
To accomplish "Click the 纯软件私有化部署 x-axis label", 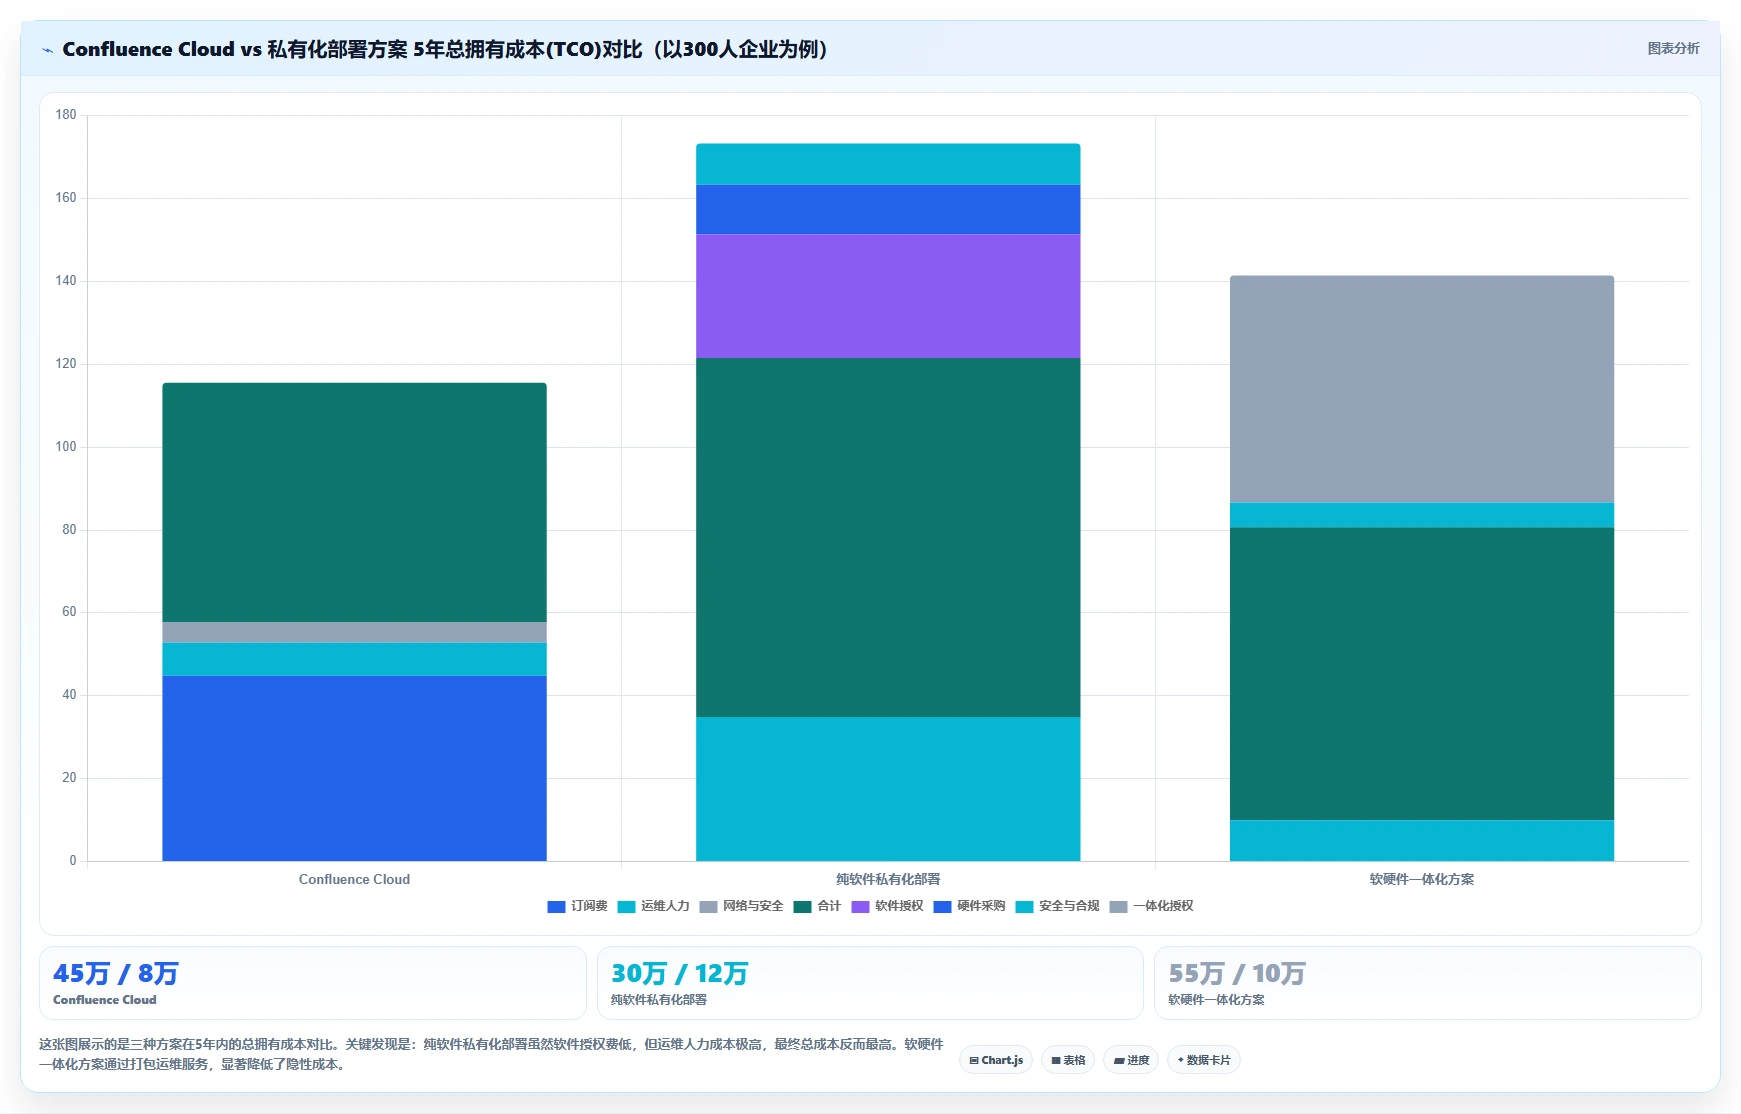I will point(888,879).
